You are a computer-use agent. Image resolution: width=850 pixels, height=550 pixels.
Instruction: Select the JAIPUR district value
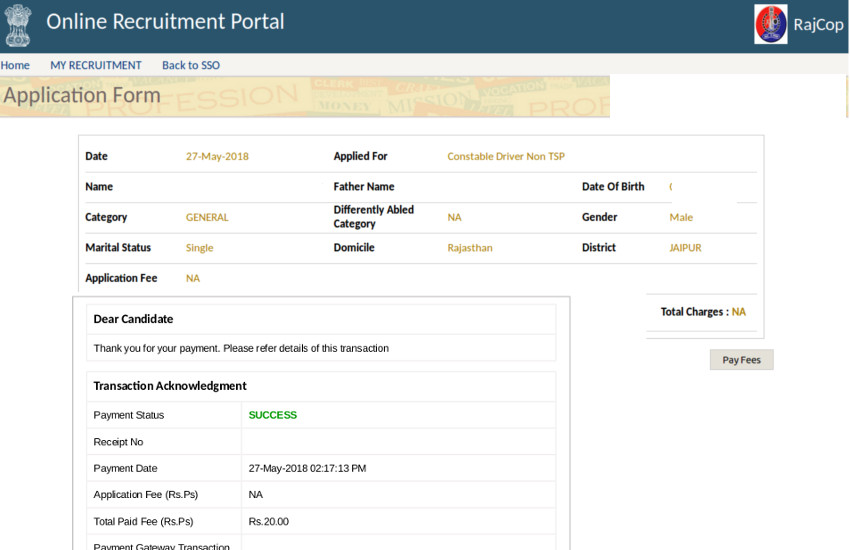click(x=685, y=248)
